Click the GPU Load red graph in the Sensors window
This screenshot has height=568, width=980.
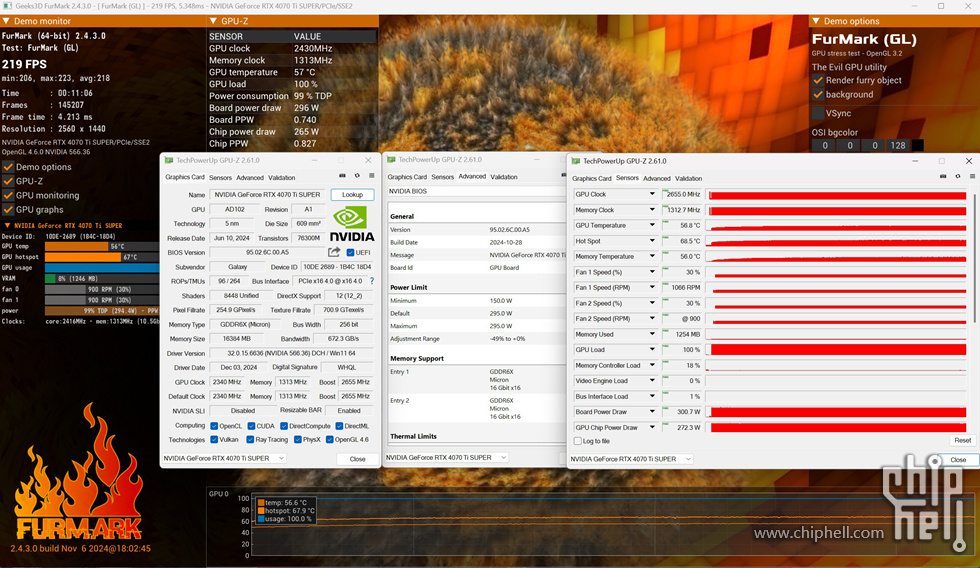[x=838, y=349]
